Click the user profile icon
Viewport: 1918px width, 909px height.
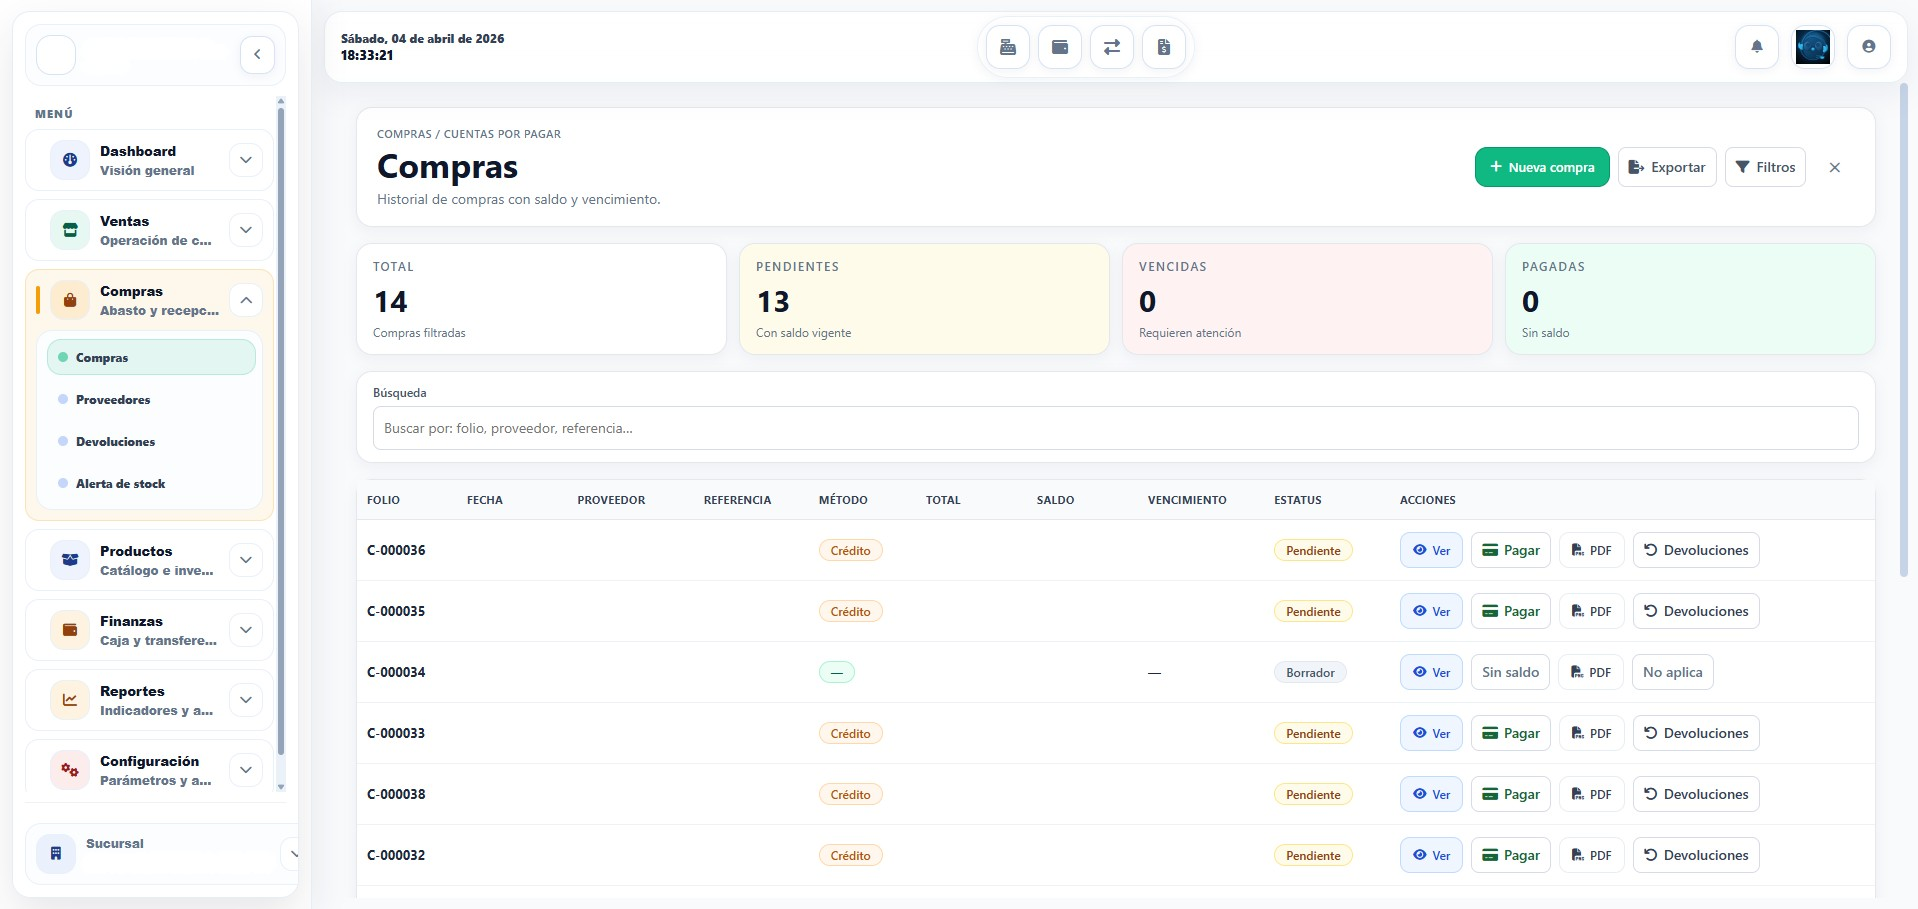[x=1868, y=47]
